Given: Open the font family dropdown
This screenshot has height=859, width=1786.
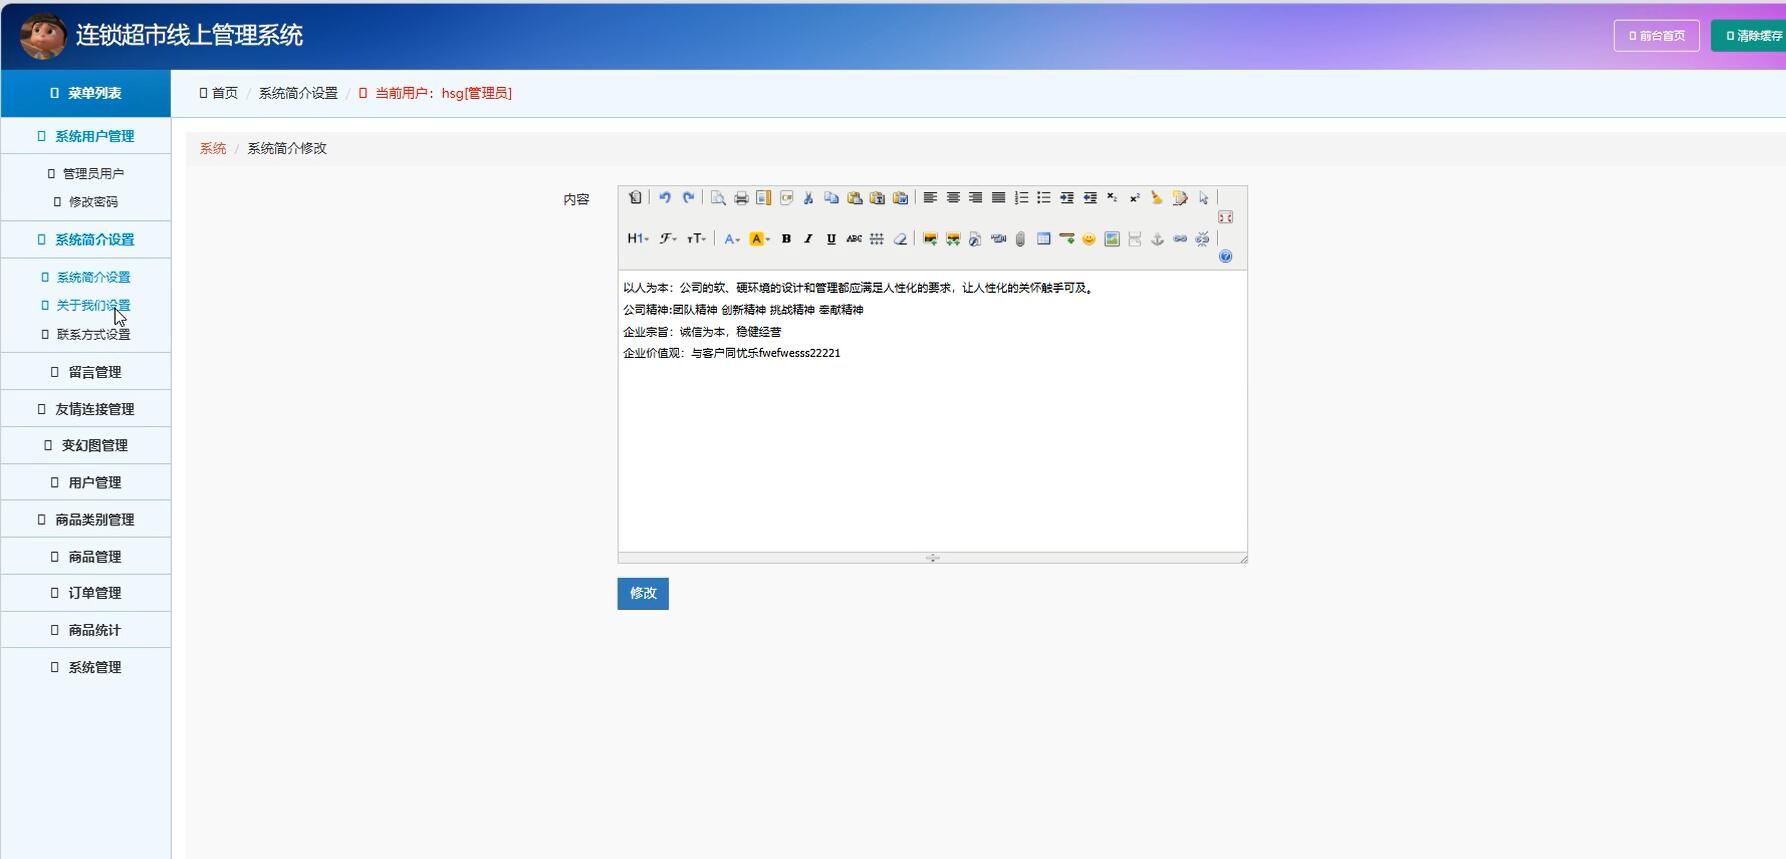Looking at the screenshot, I should tap(667, 239).
